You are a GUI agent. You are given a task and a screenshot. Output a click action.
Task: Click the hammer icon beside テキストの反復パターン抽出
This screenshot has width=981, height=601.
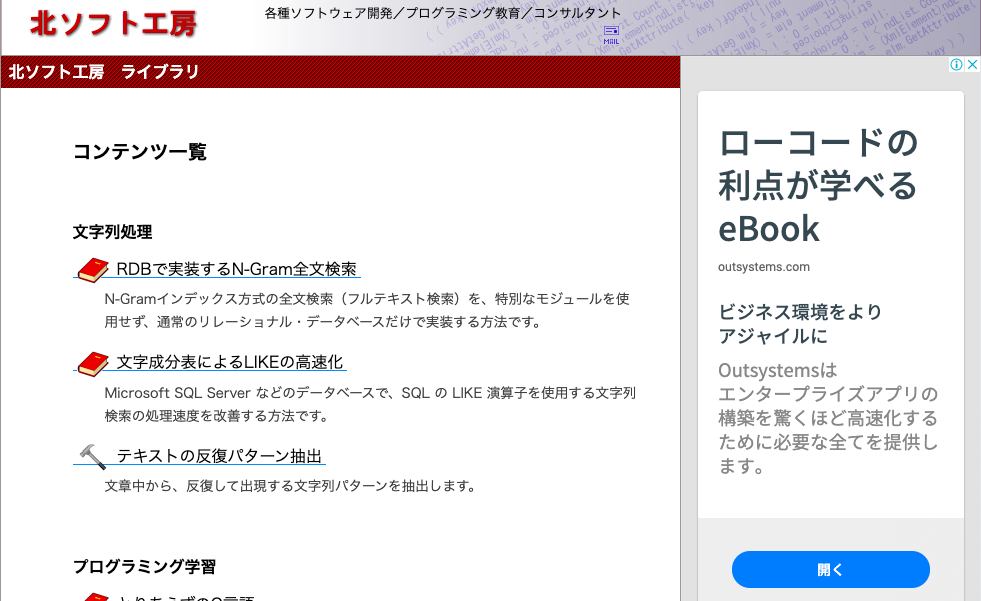(93, 457)
